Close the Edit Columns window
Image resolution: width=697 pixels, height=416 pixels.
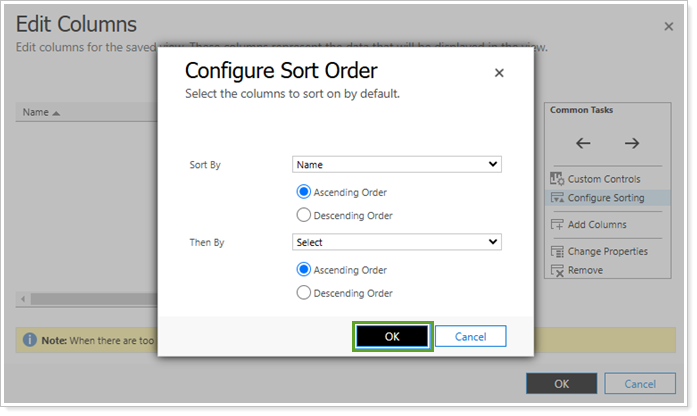coord(668,26)
